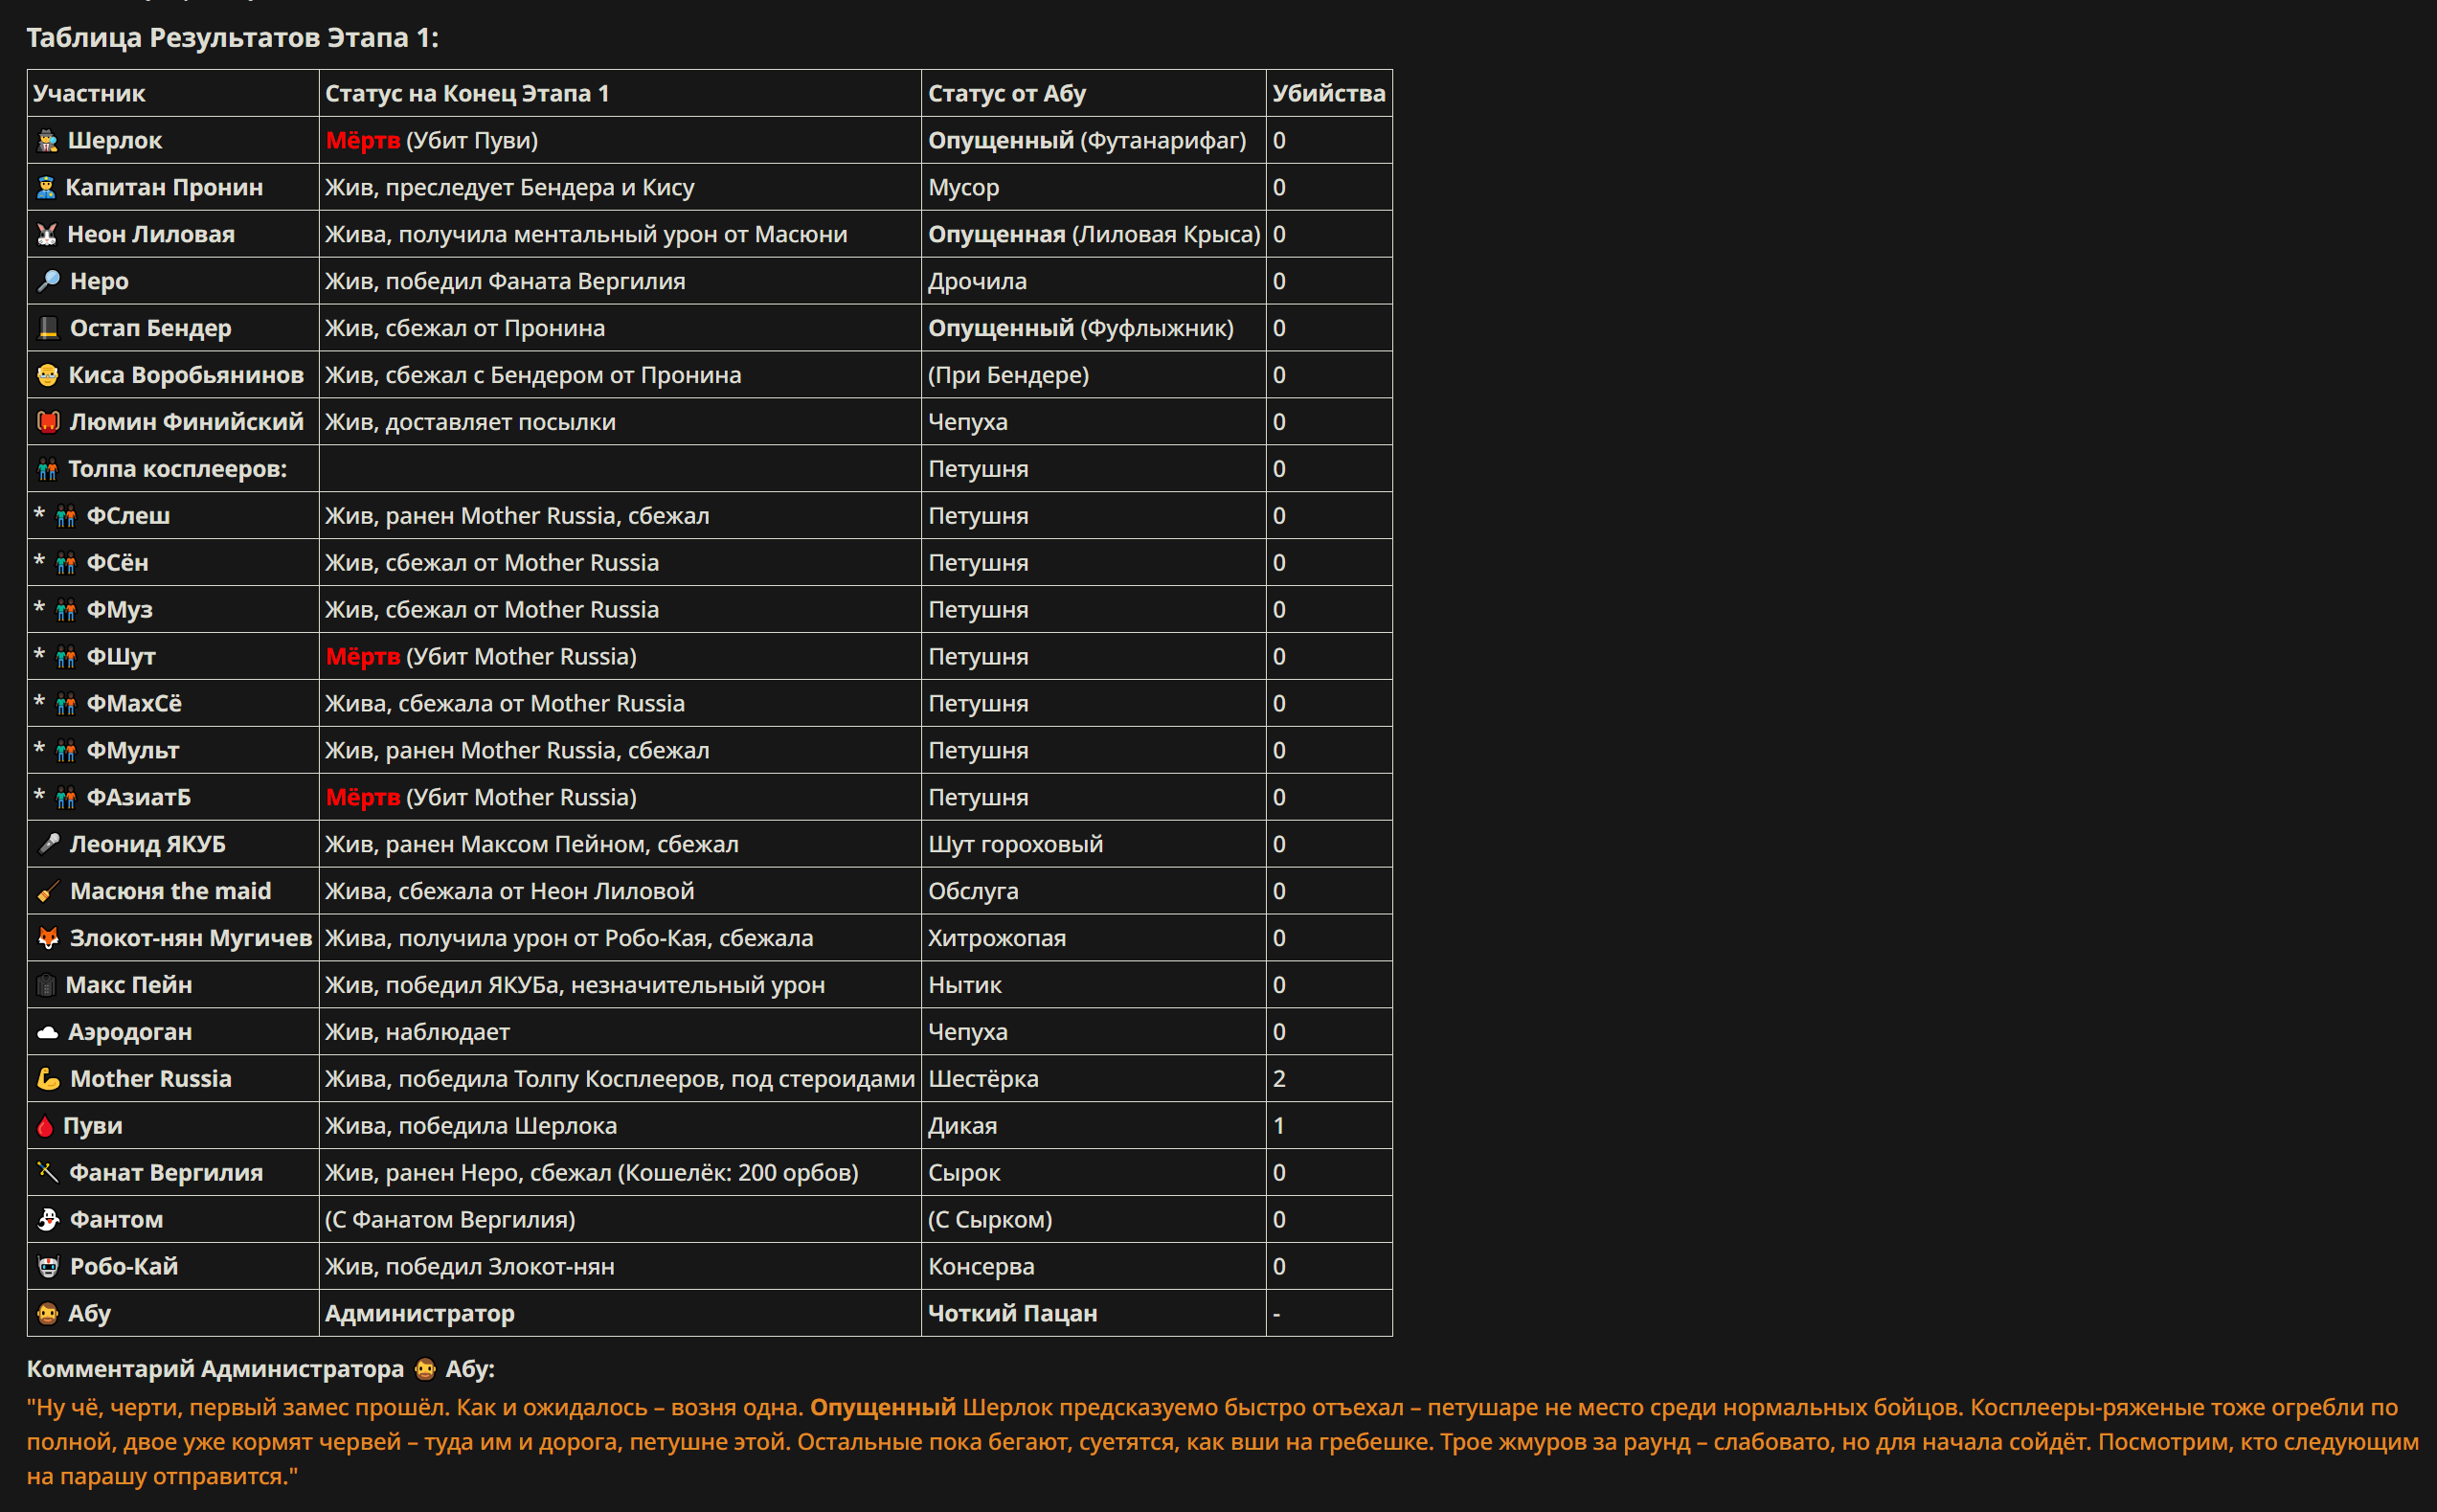This screenshot has width=2437, height=1512.
Task: Click the Администратор cell in Абу row
Action: click(620, 1314)
